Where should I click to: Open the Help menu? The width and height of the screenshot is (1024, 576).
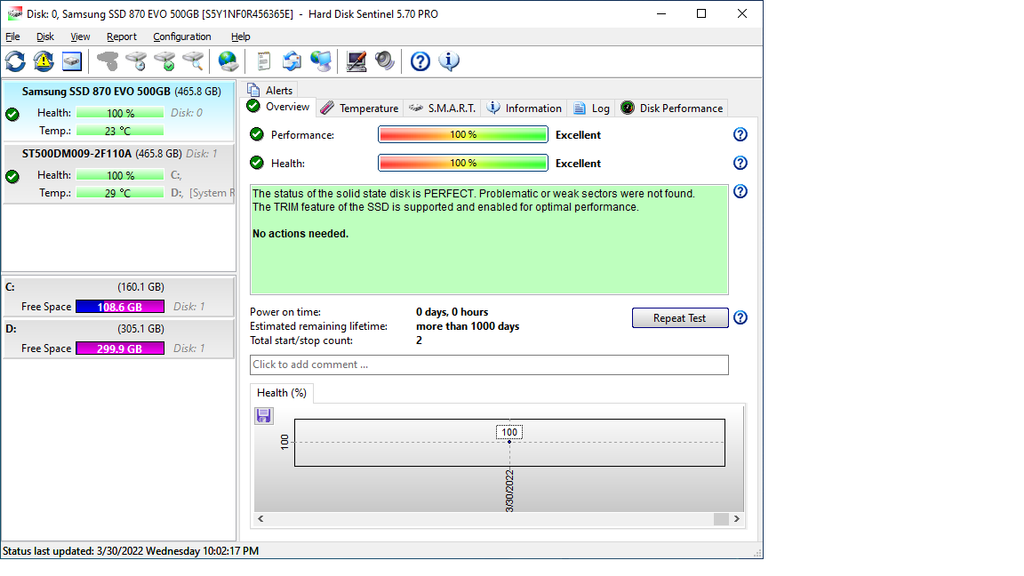click(x=240, y=37)
